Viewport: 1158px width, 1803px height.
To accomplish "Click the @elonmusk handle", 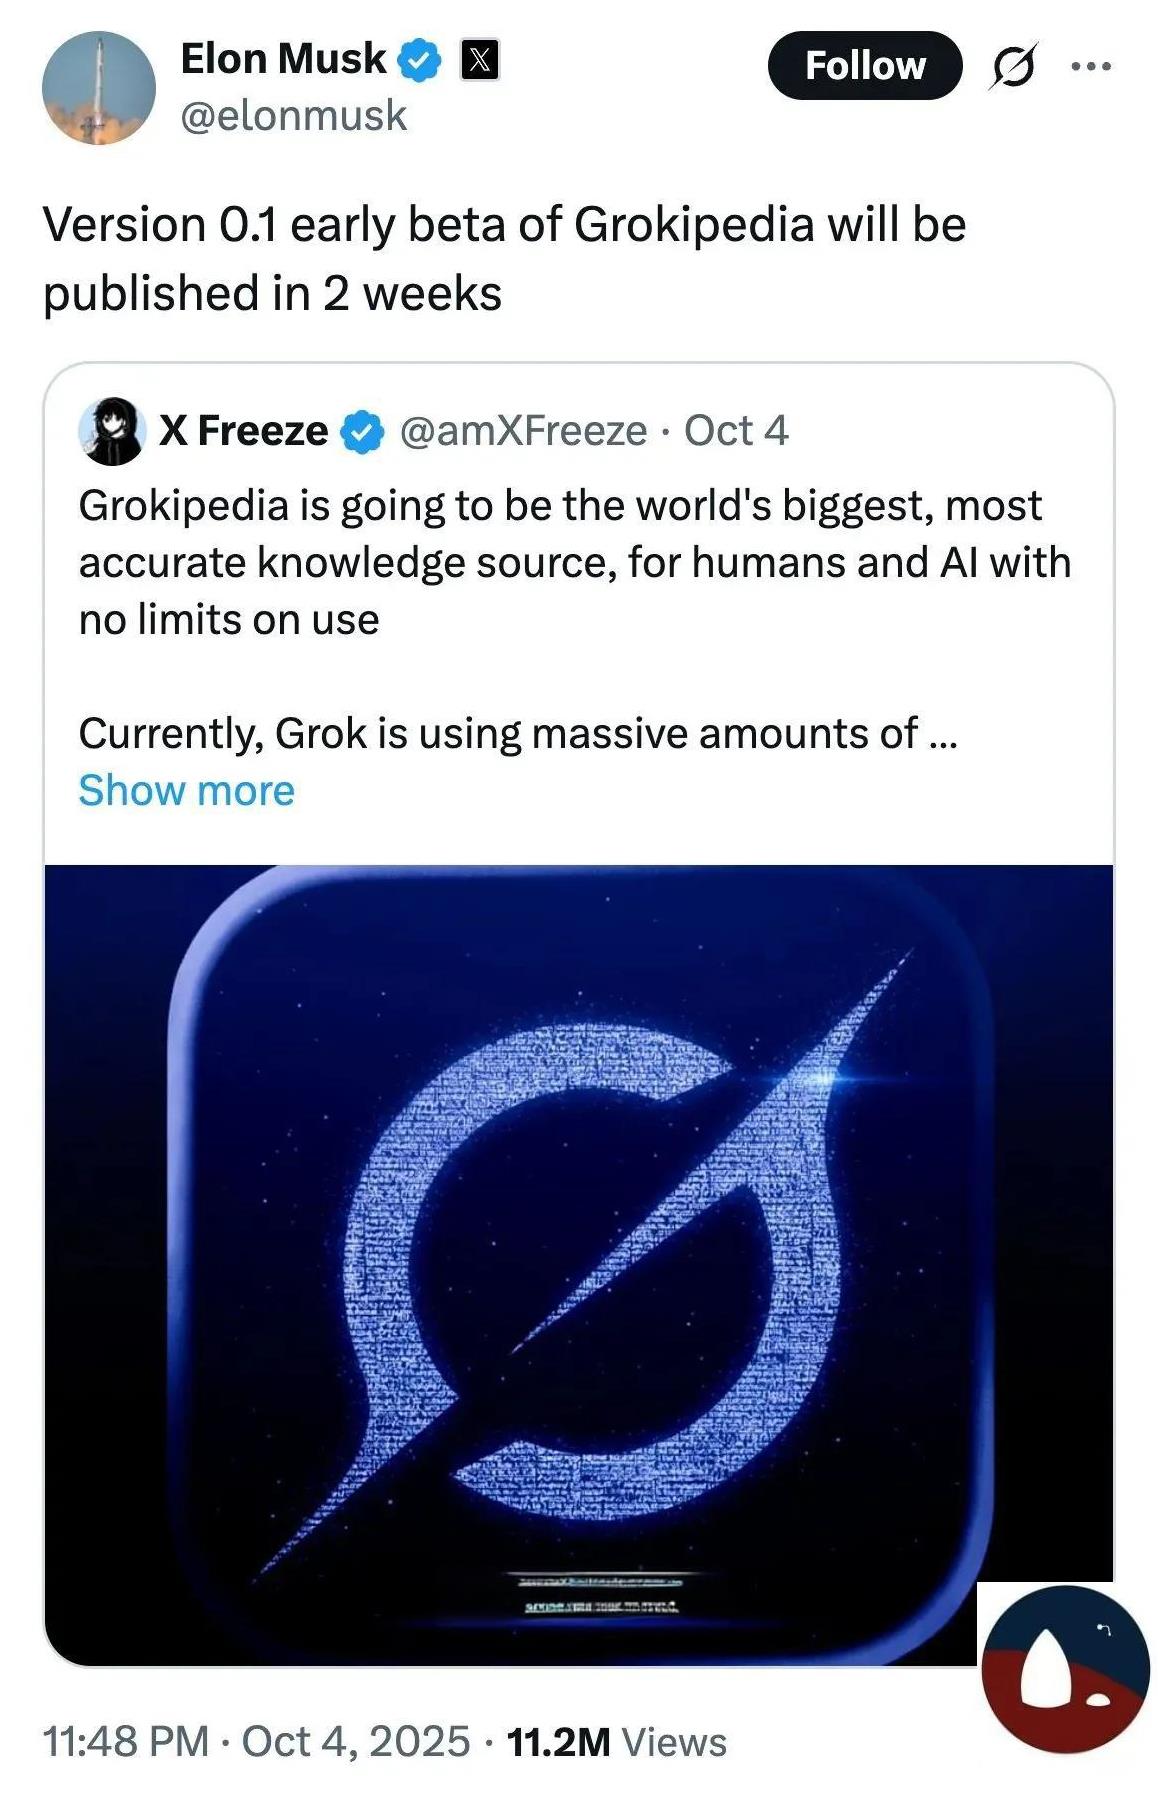I will click(294, 116).
